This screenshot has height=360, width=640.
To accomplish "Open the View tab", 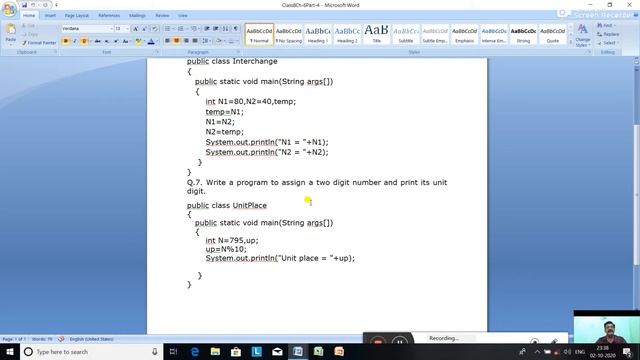I will [x=182, y=16].
